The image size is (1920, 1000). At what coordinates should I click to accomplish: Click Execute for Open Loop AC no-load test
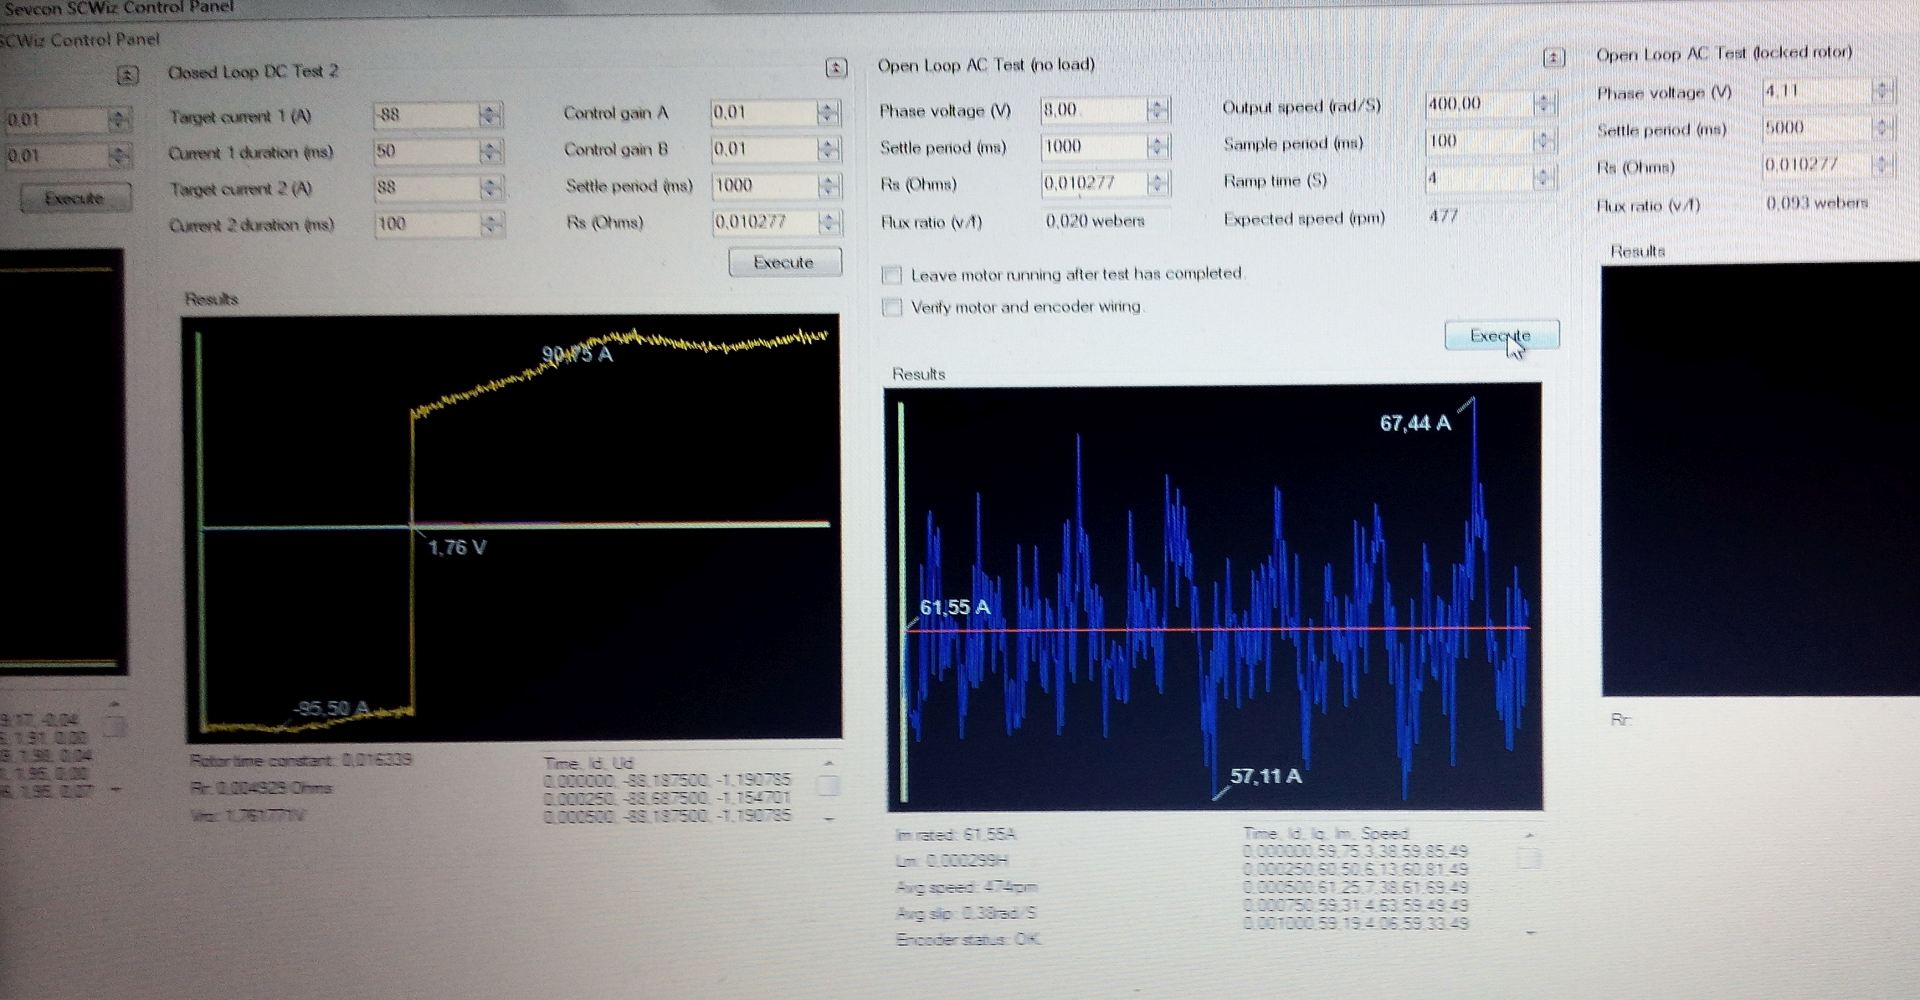(1501, 336)
